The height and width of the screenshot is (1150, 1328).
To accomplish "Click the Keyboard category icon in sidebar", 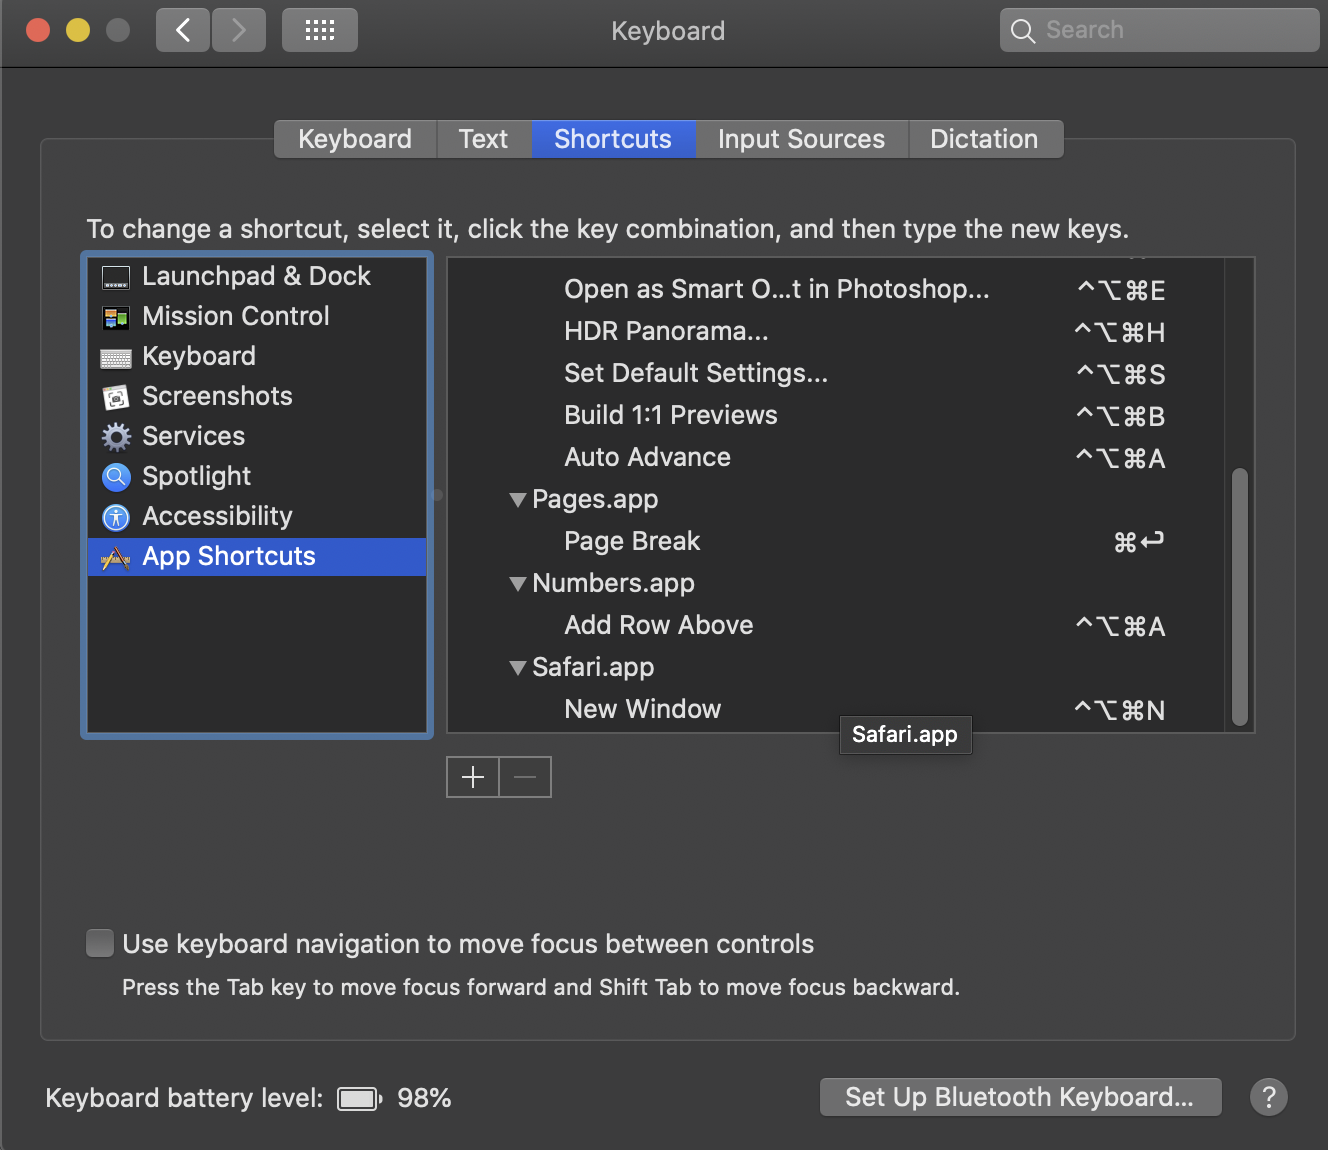I will pyautogui.click(x=116, y=357).
